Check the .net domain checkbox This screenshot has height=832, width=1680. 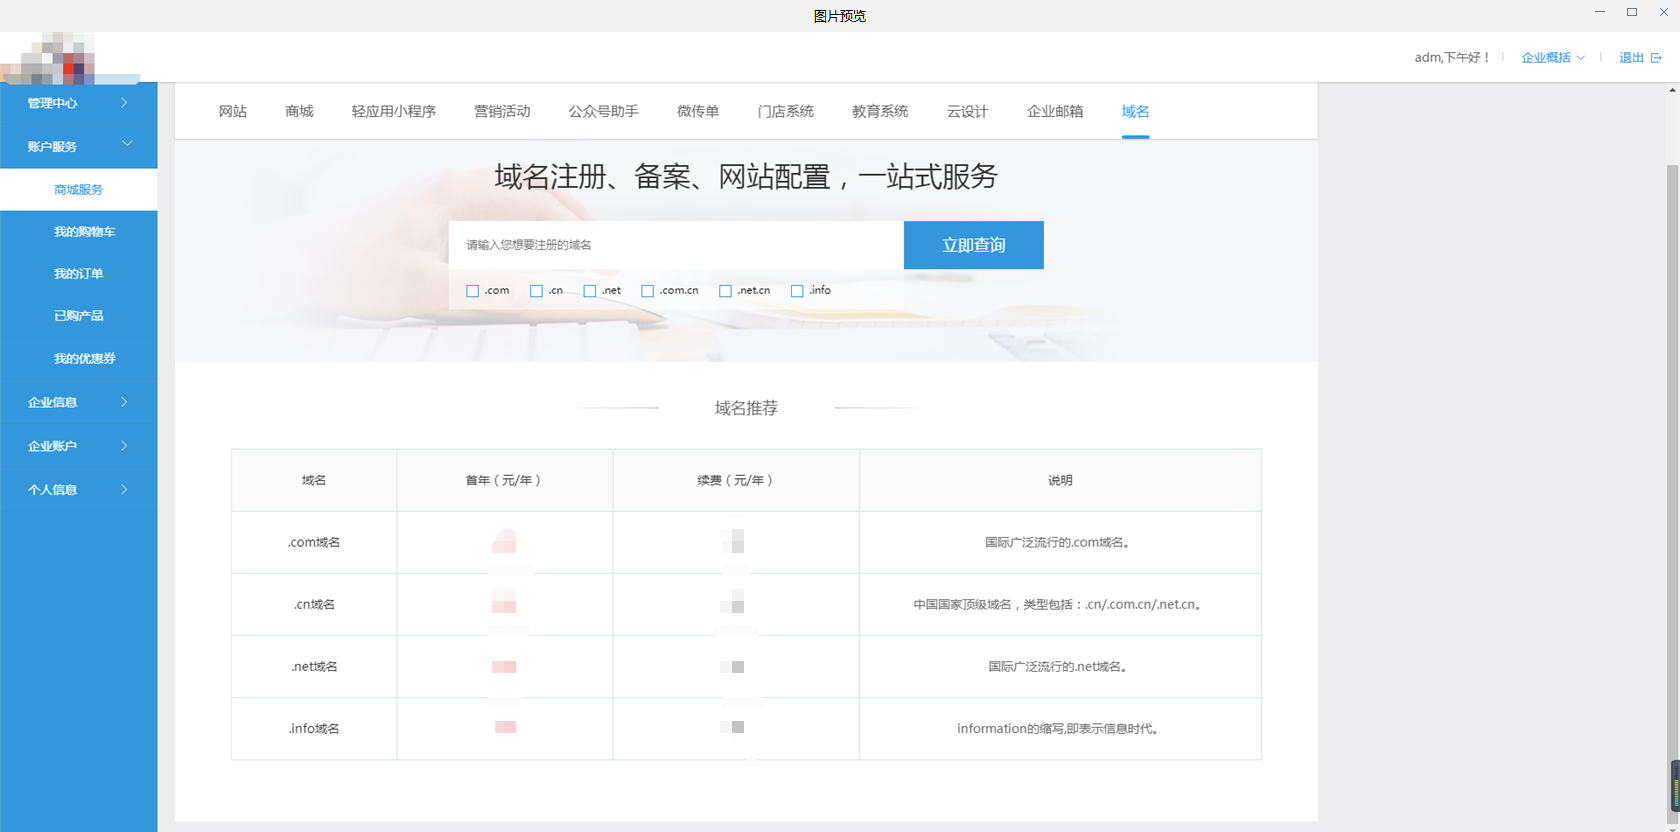pyautogui.click(x=590, y=291)
